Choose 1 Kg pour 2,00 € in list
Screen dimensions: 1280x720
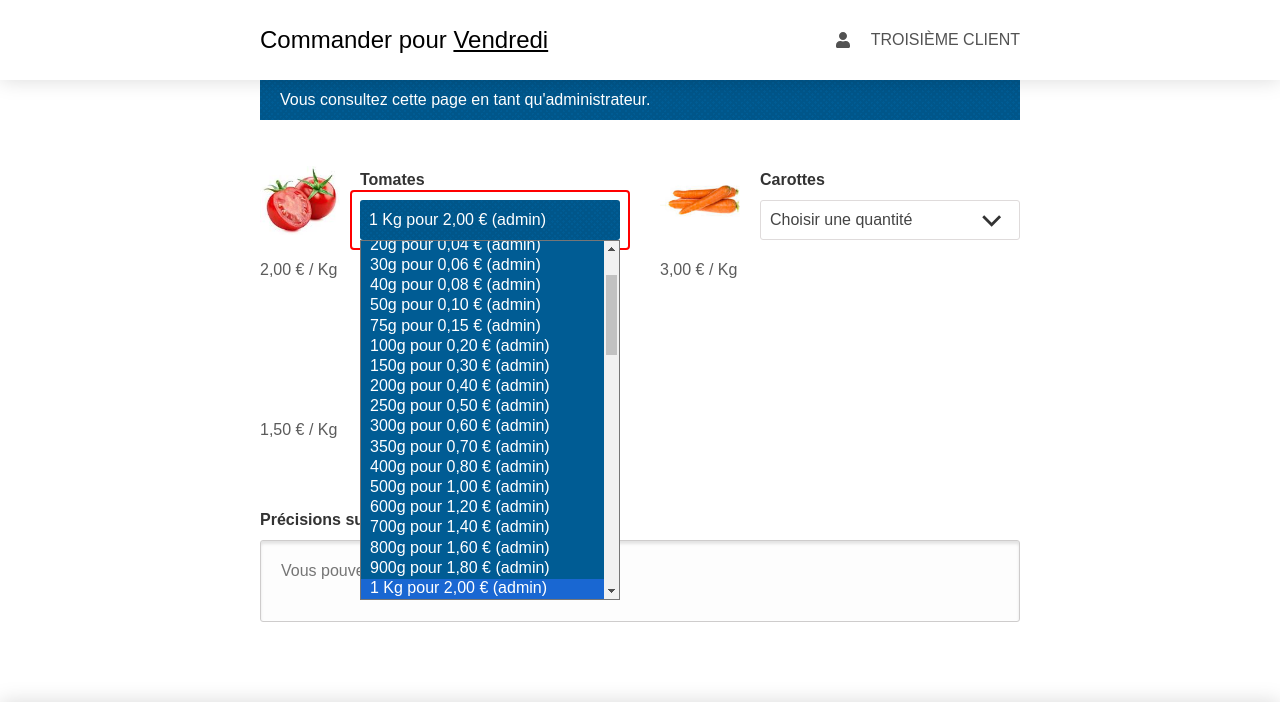pyautogui.click(x=459, y=588)
